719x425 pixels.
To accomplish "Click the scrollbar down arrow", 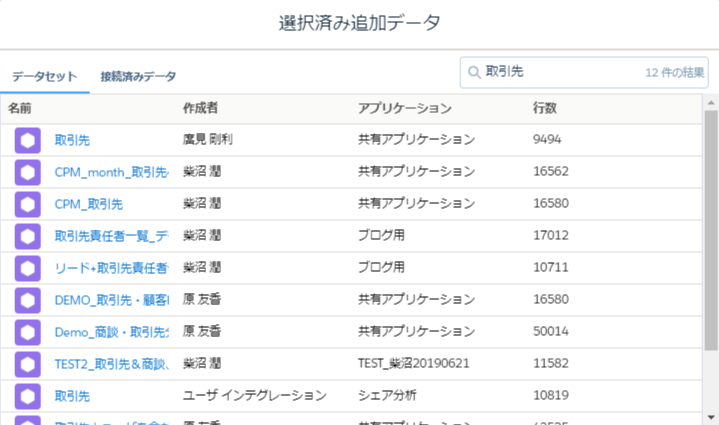I will point(711,416).
